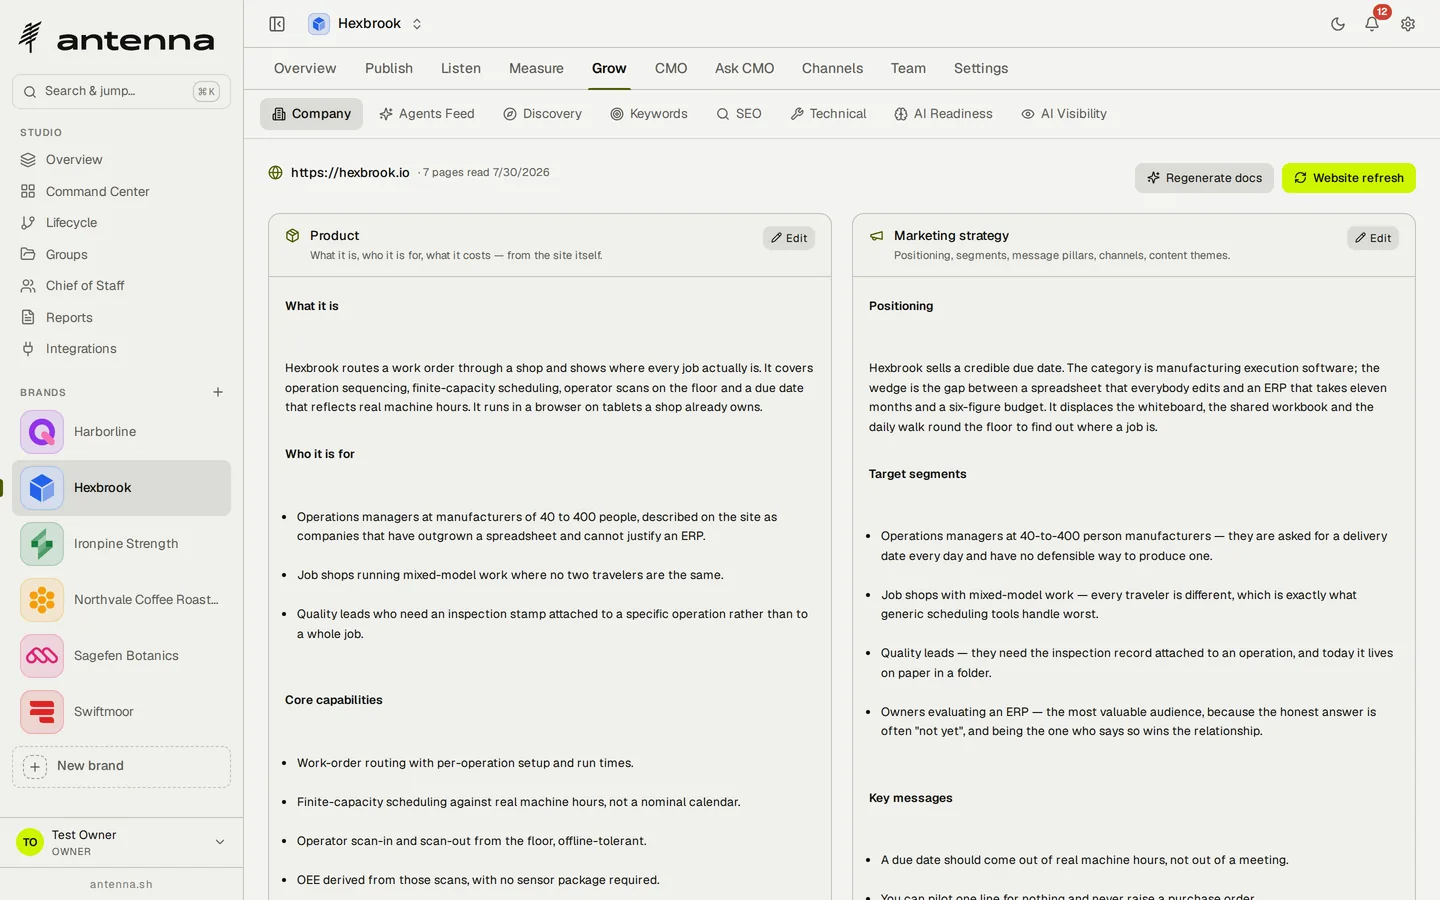
Task: Click the Marketing strategy megaphone icon
Action: coord(877,236)
